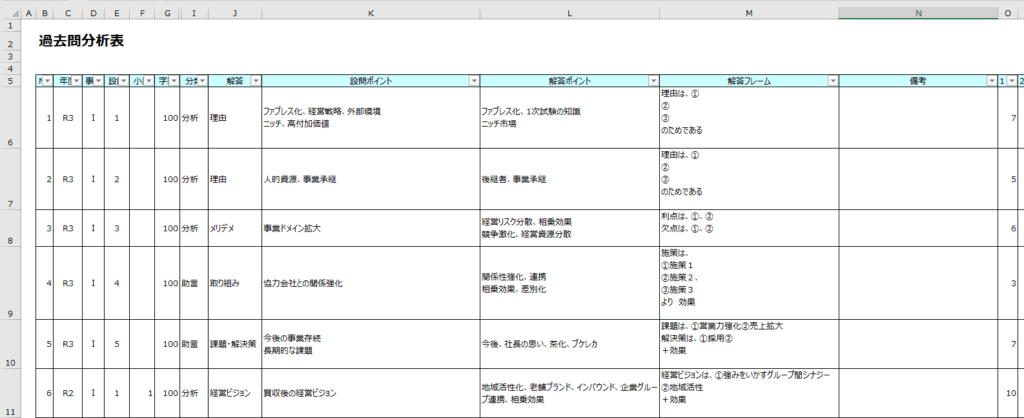Open the 解答ポイント filter dropdown arrow
The width and height of the screenshot is (1024, 418).
click(x=654, y=80)
